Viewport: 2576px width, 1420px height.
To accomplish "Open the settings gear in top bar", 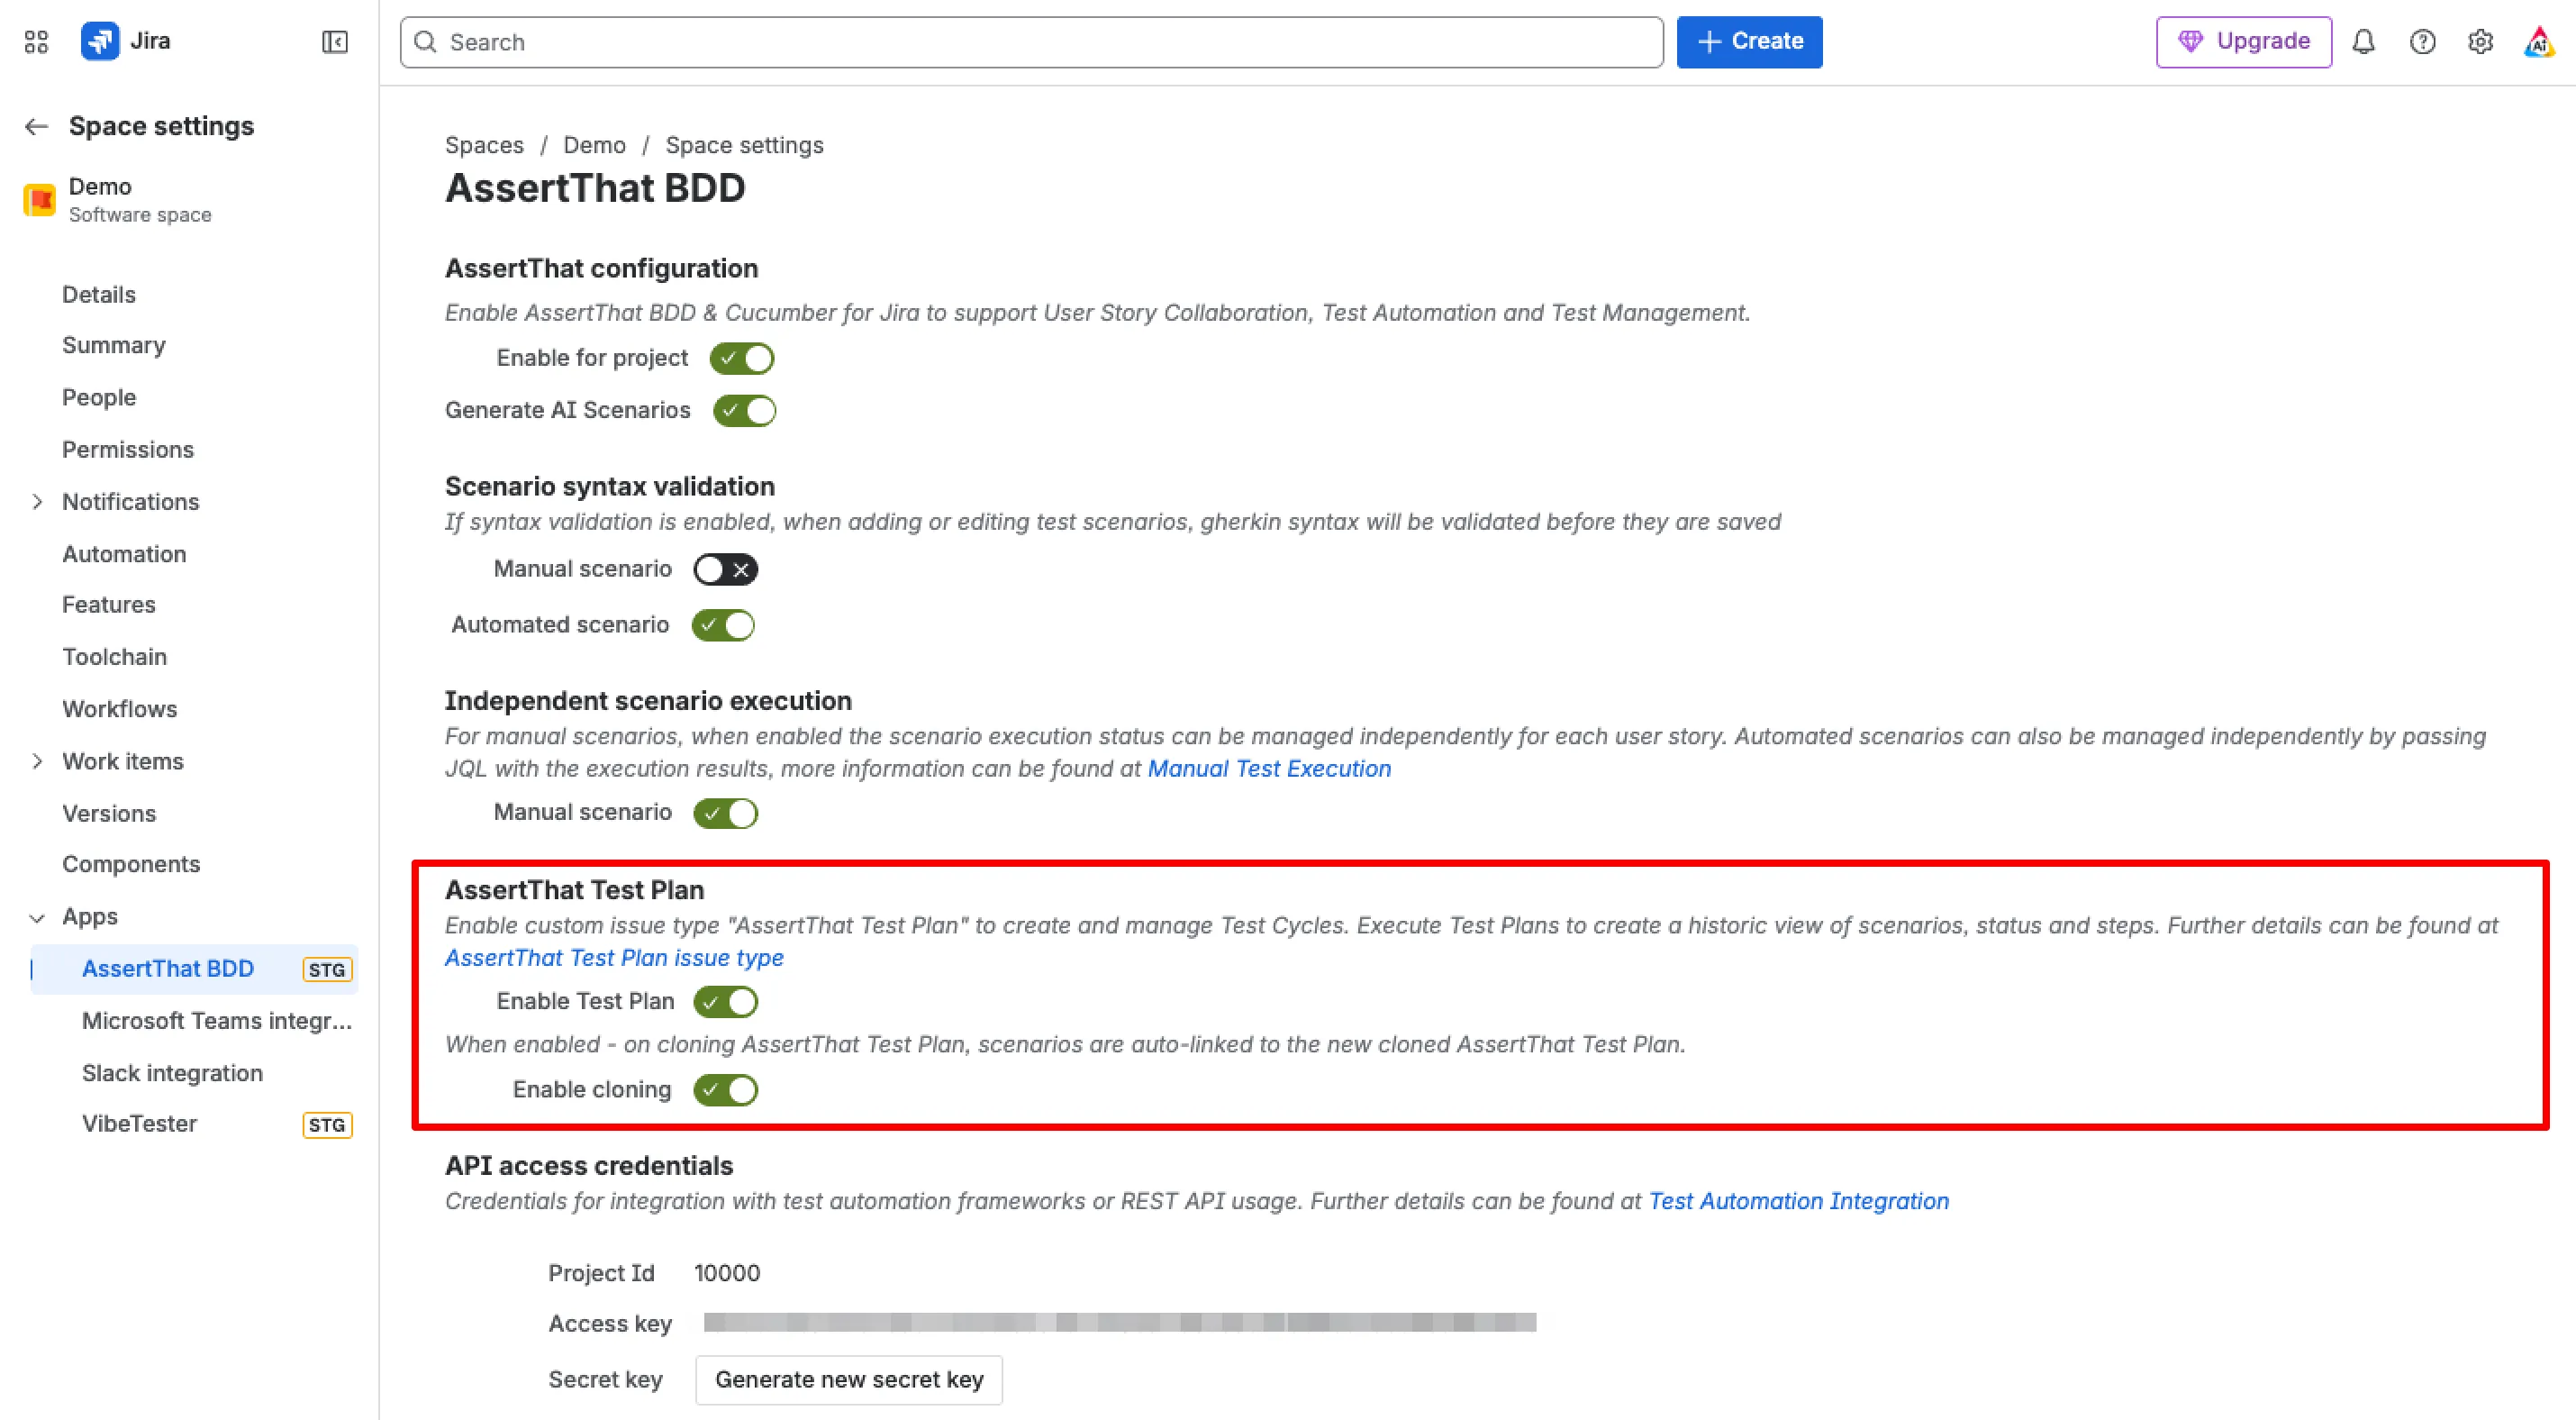I will (x=2480, y=42).
